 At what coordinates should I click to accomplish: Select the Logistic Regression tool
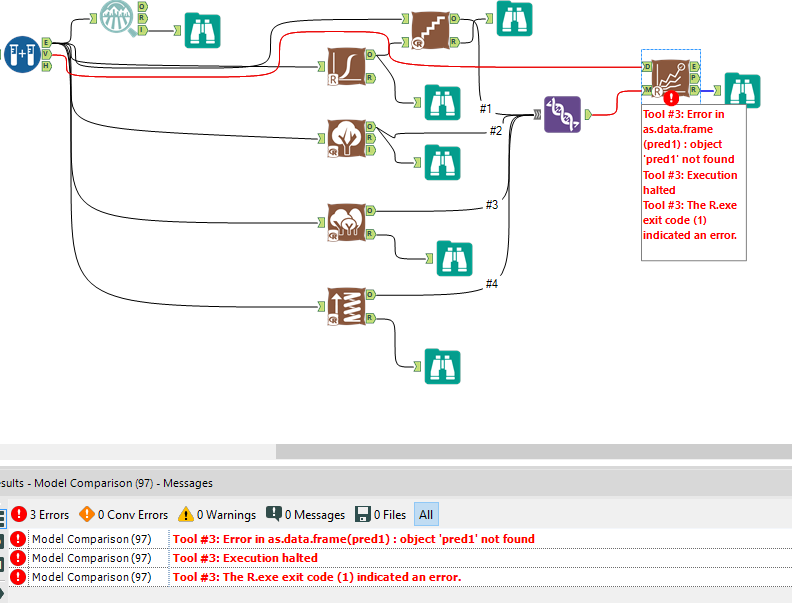346,66
